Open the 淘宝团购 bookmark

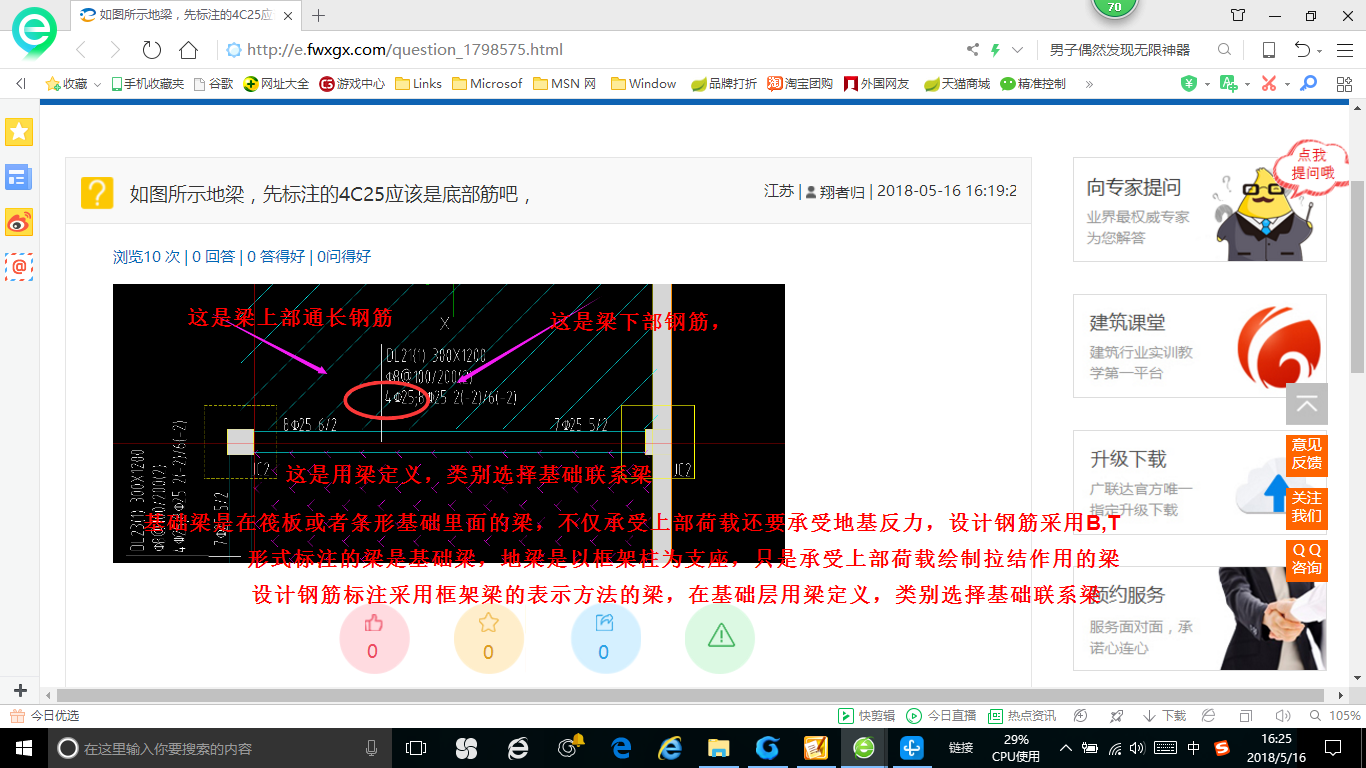(x=800, y=84)
